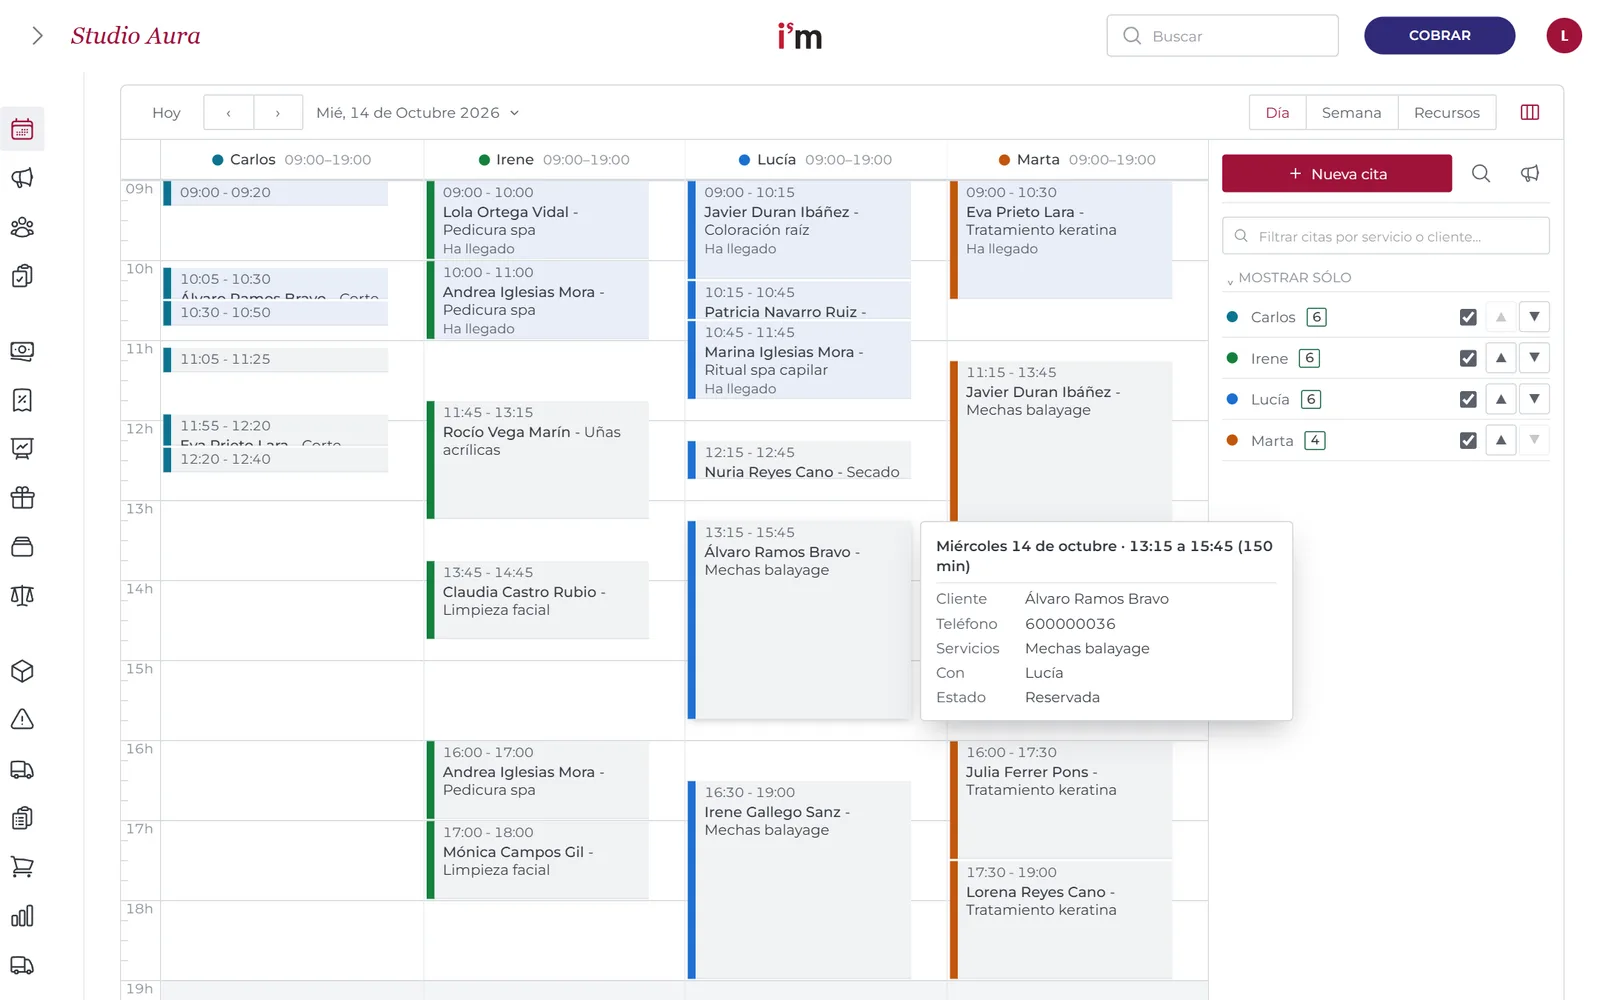This screenshot has height=1000, width=1600.
Task: Open the clients group icon in the sidebar
Action: tap(22, 227)
